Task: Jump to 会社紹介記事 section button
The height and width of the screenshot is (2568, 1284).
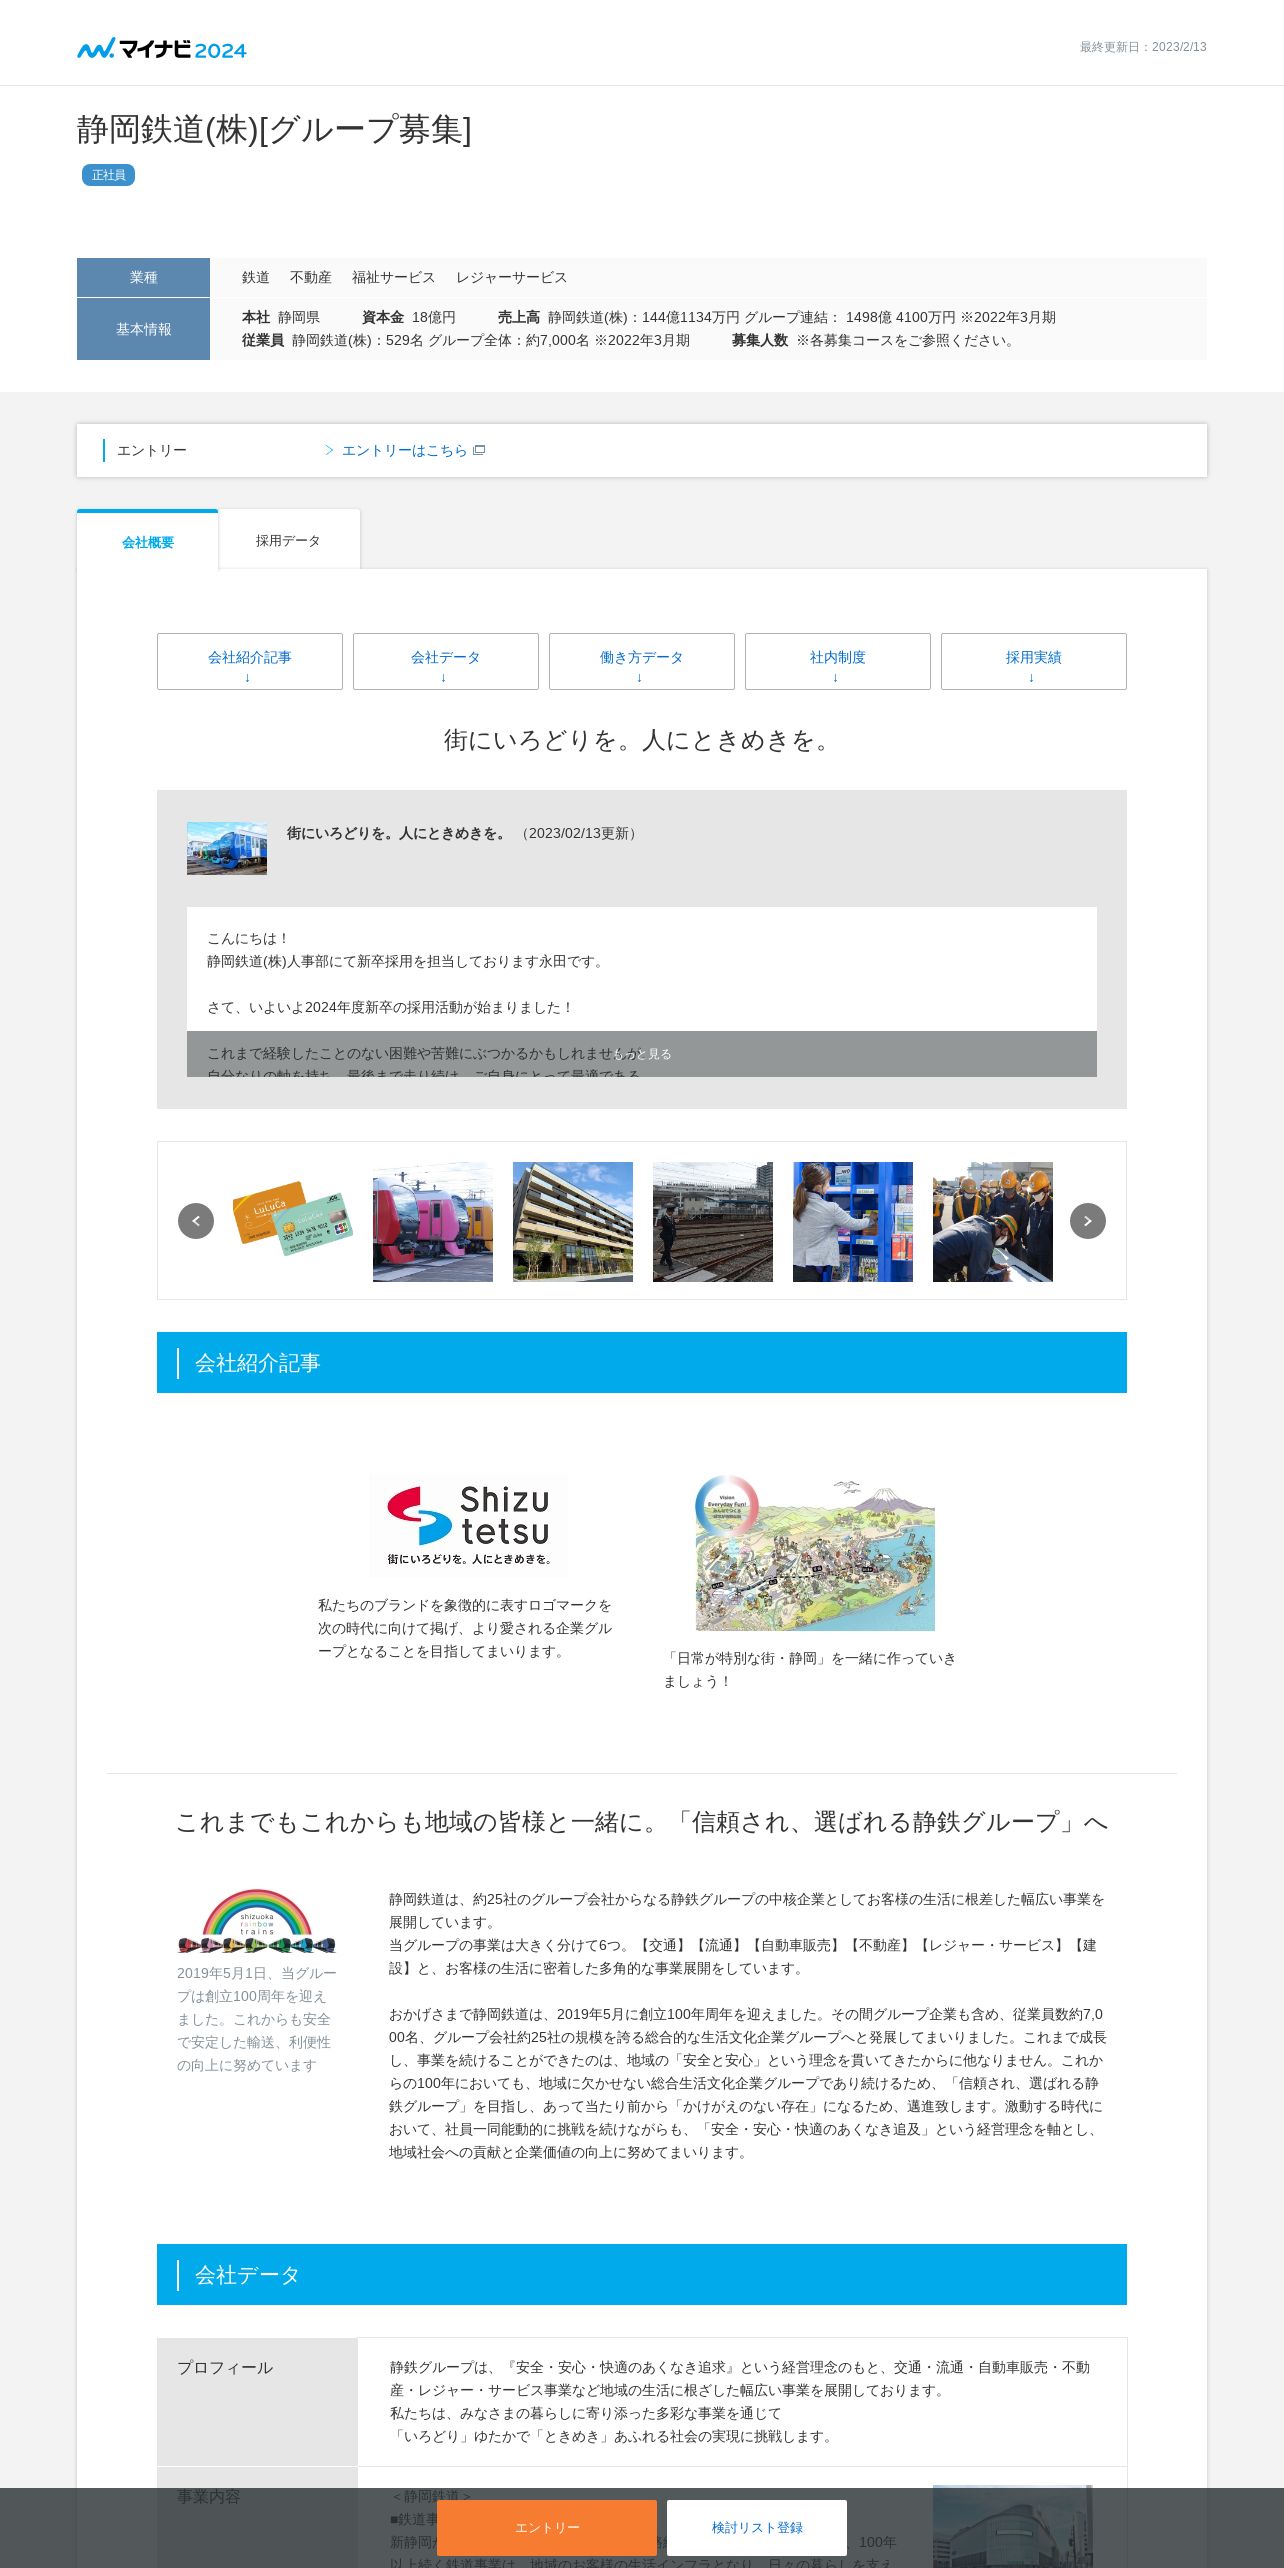Action: (x=250, y=661)
